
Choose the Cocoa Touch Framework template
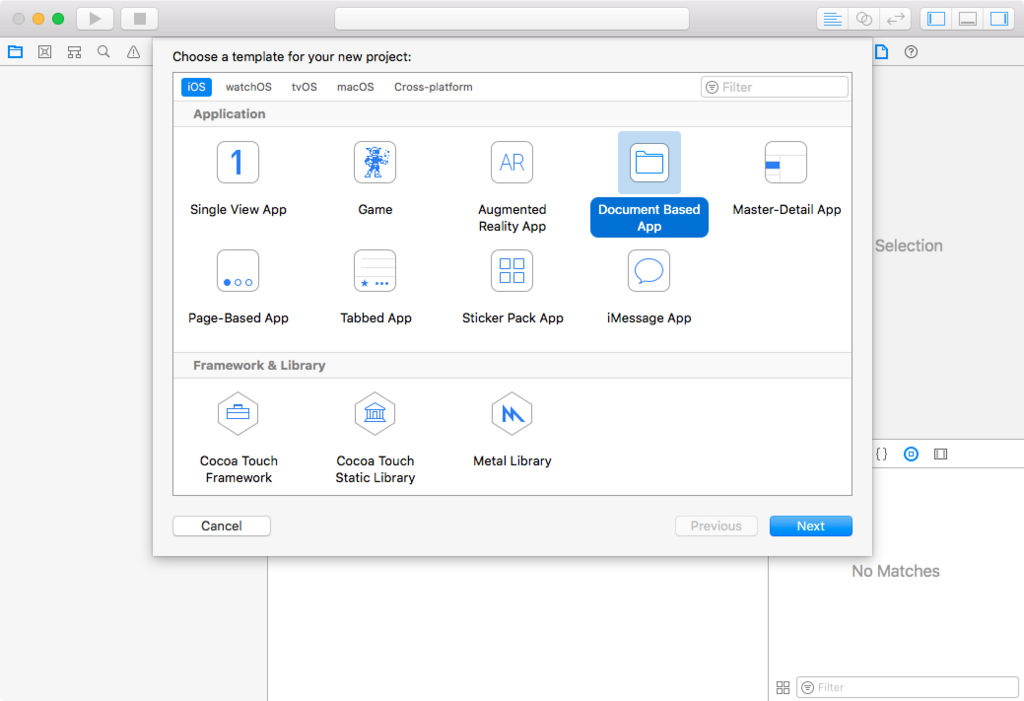click(x=238, y=414)
